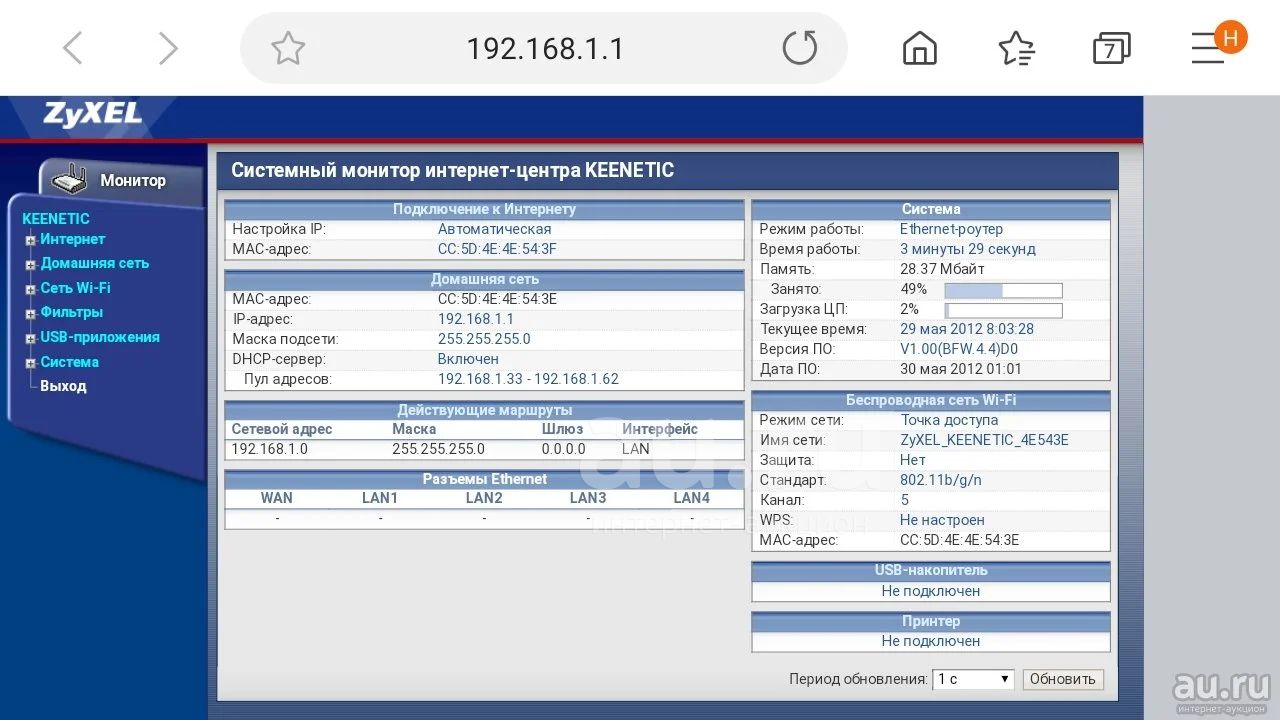The width and height of the screenshot is (1280, 720).
Task: Click the WAN port column header
Action: tap(277, 498)
